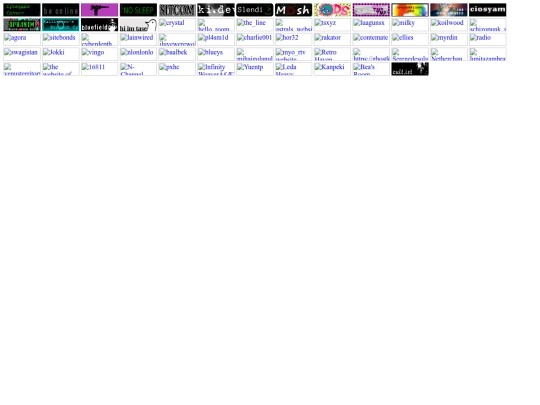This screenshot has height=405, width=540.
Task: Open the 'be online' banner button
Action: coord(61,10)
